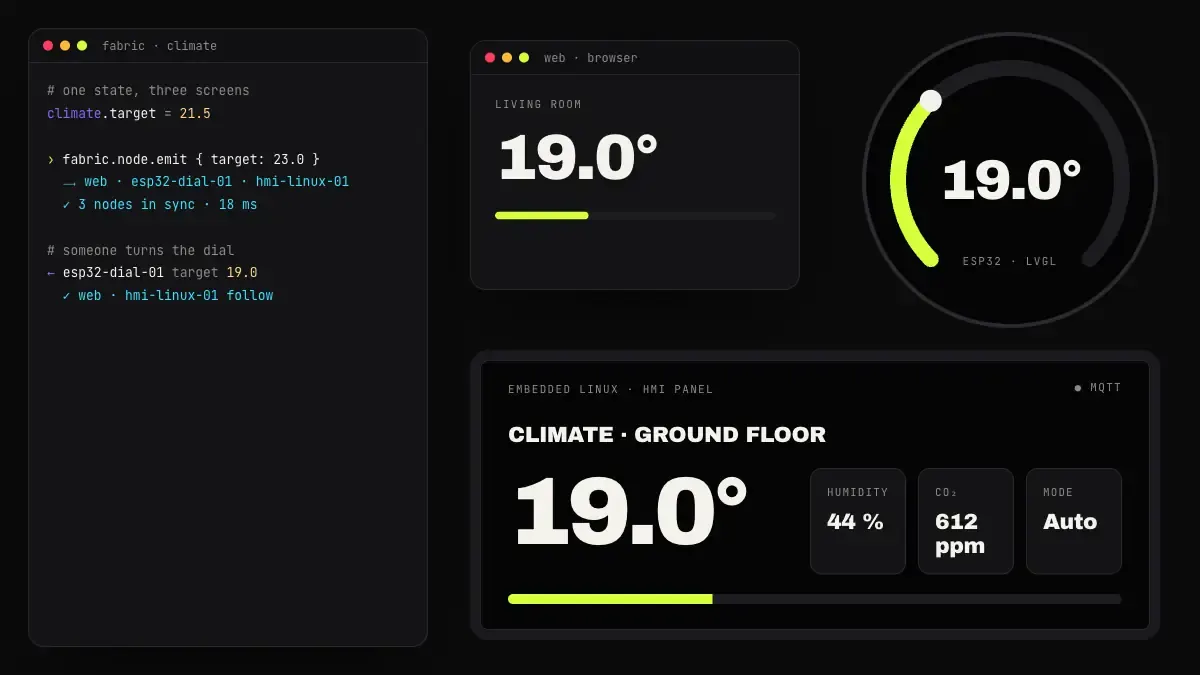Screen dimensions: 1200x675
Task: Click the 'EMBEDDED LINUX · HMI PANEL' label
Action: click(x=611, y=389)
